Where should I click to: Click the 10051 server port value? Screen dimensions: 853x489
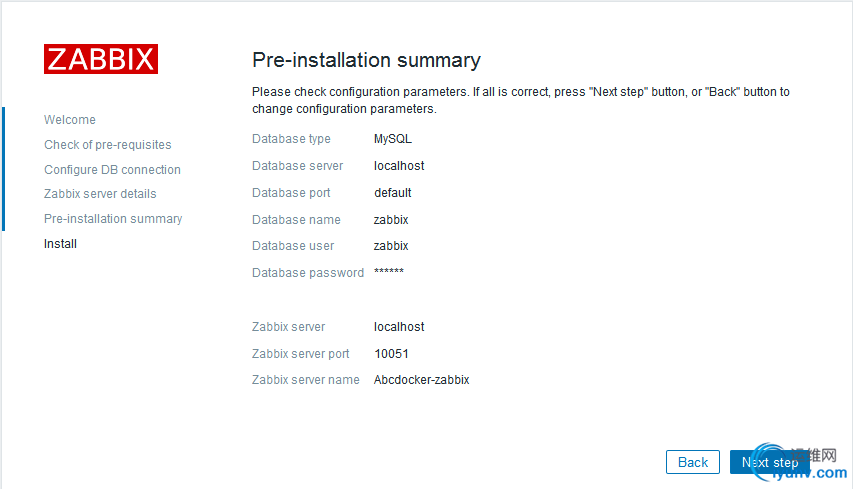(x=391, y=354)
